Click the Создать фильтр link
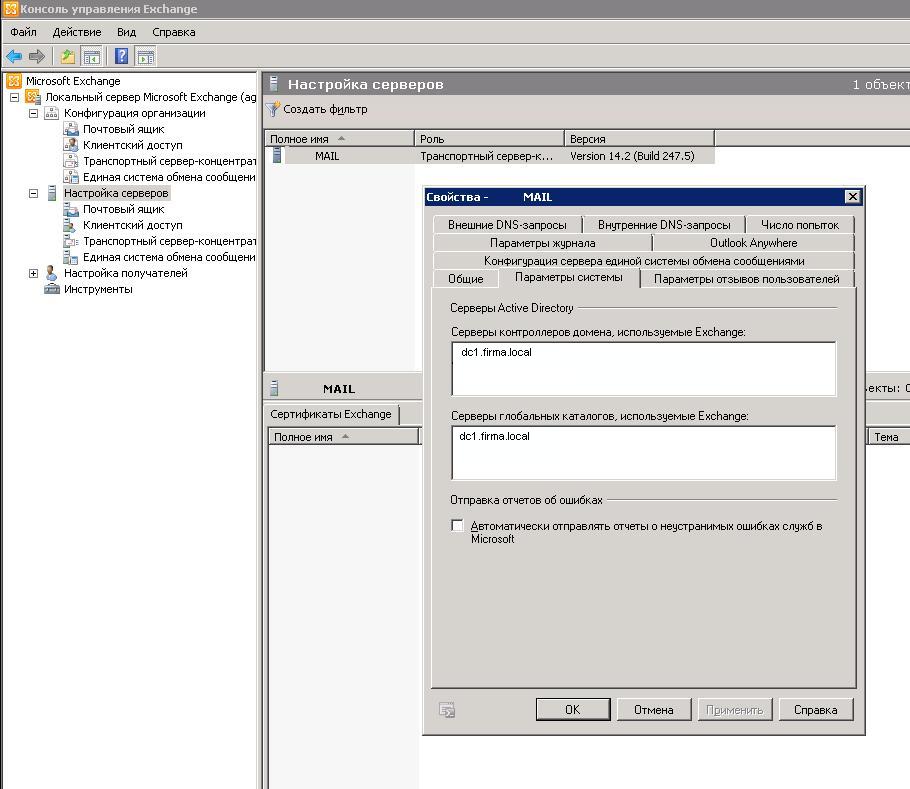Screen dimensions: 910x789 coord(325,109)
